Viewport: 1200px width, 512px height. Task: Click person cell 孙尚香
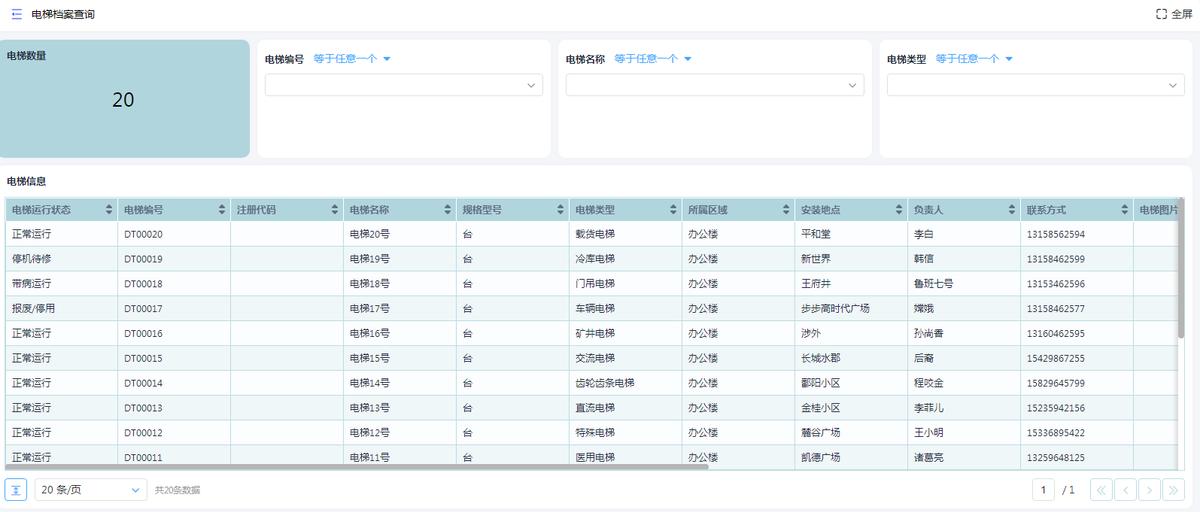click(x=929, y=333)
